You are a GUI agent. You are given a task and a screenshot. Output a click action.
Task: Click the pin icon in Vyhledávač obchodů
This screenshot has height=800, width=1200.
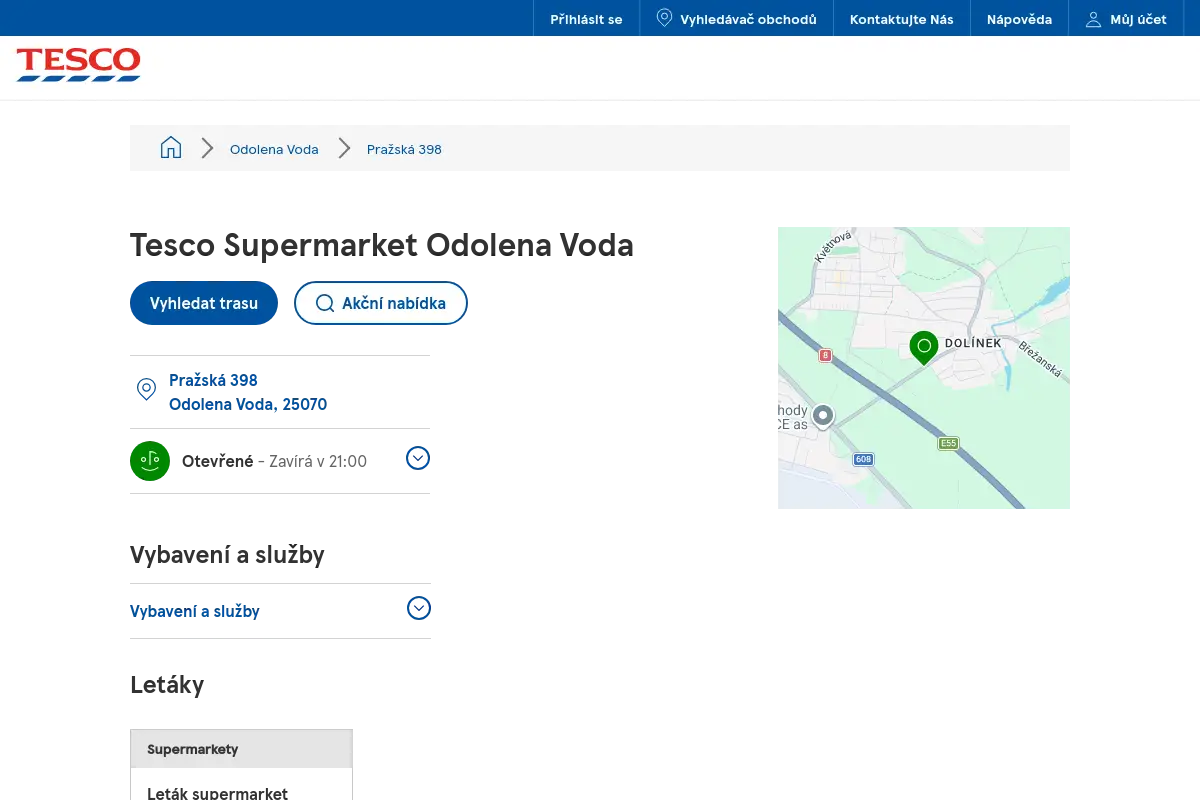(664, 18)
